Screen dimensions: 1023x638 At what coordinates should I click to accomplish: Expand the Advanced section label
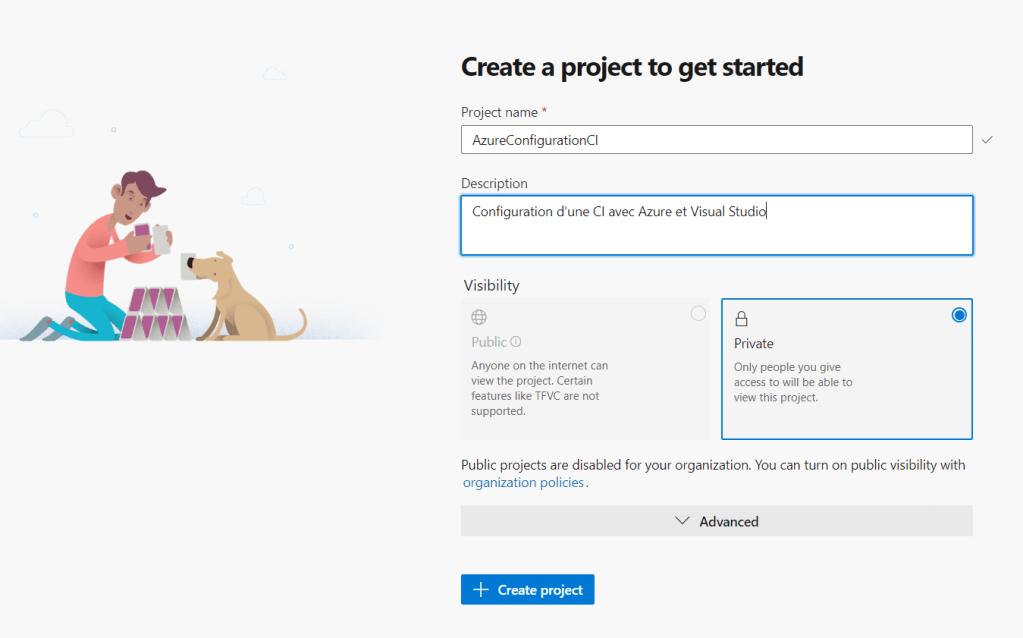coord(729,521)
